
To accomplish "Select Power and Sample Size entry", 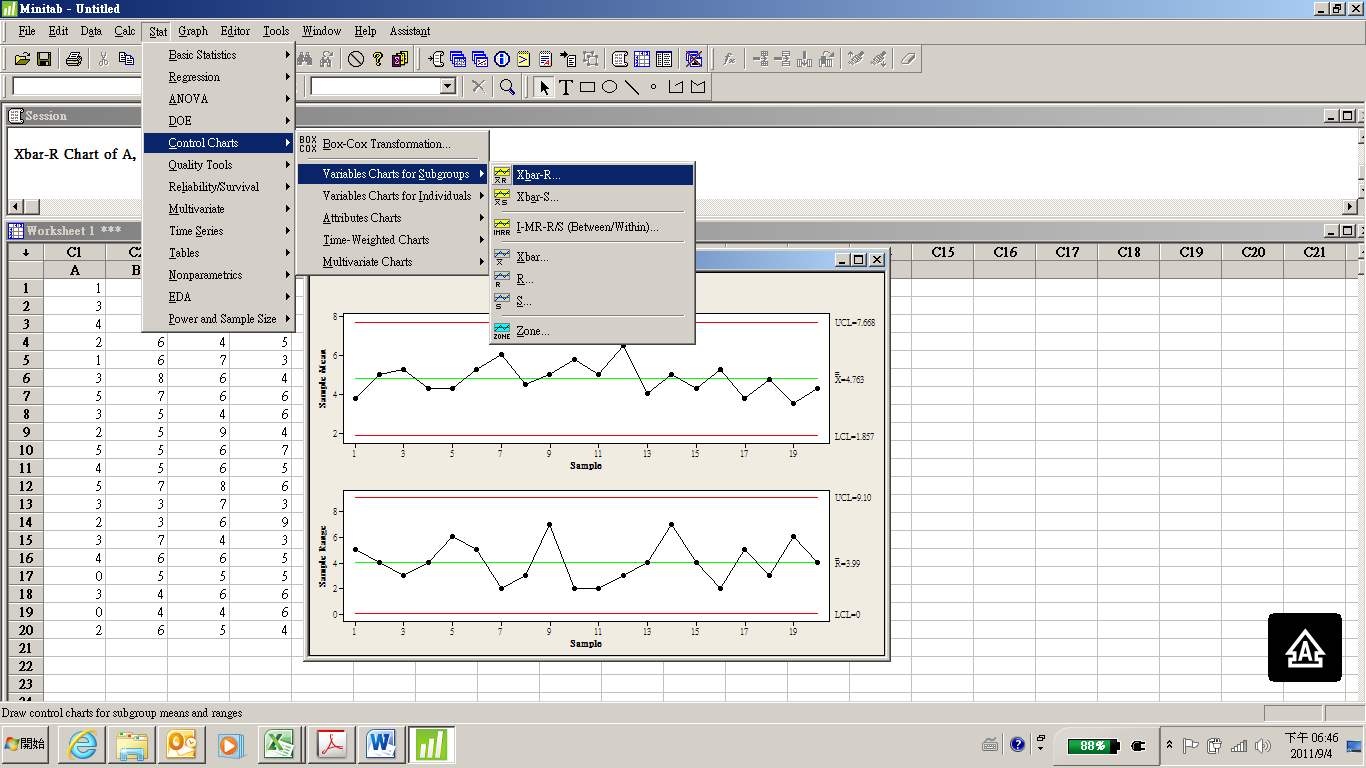I will click(219, 319).
